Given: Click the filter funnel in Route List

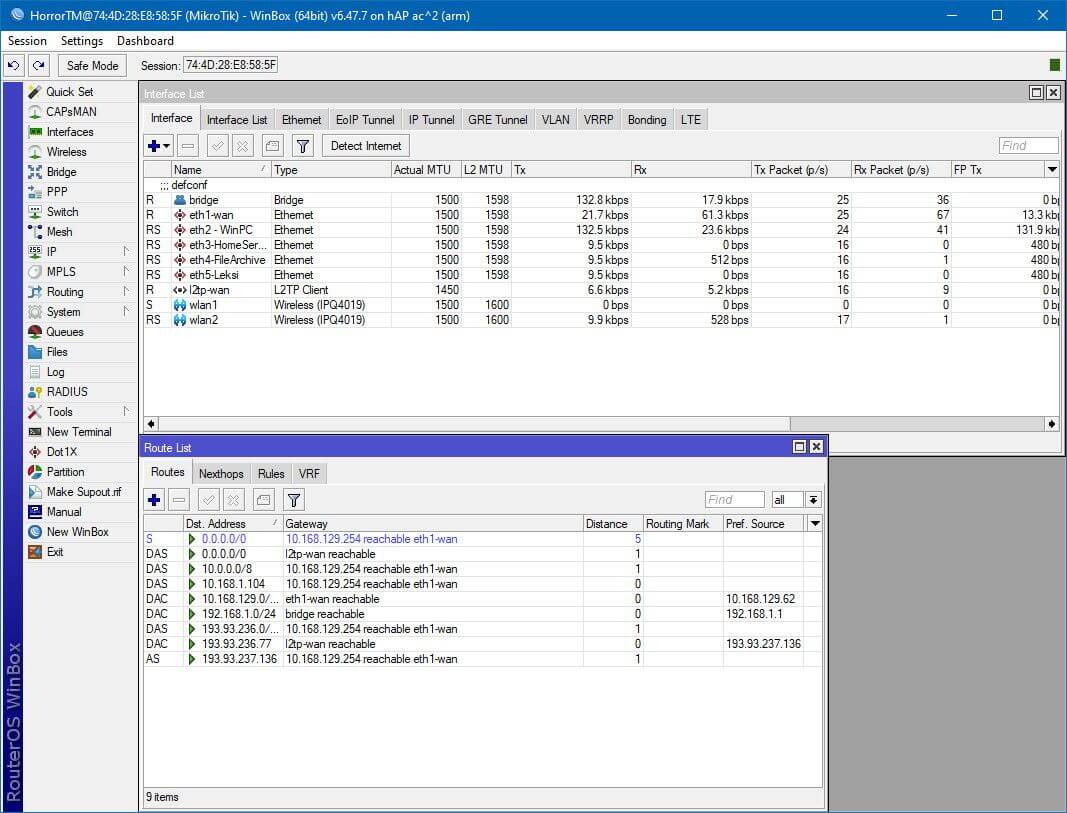Looking at the screenshot, I should click(294, 501).
